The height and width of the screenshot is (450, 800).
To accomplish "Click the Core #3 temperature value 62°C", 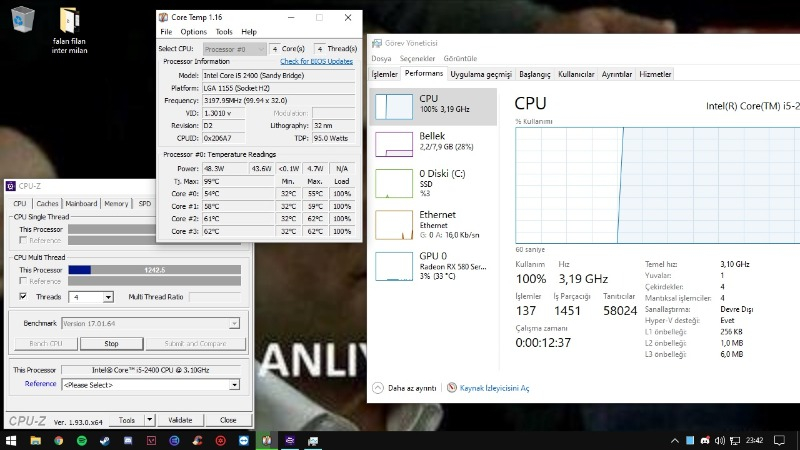I will (211, 231).
